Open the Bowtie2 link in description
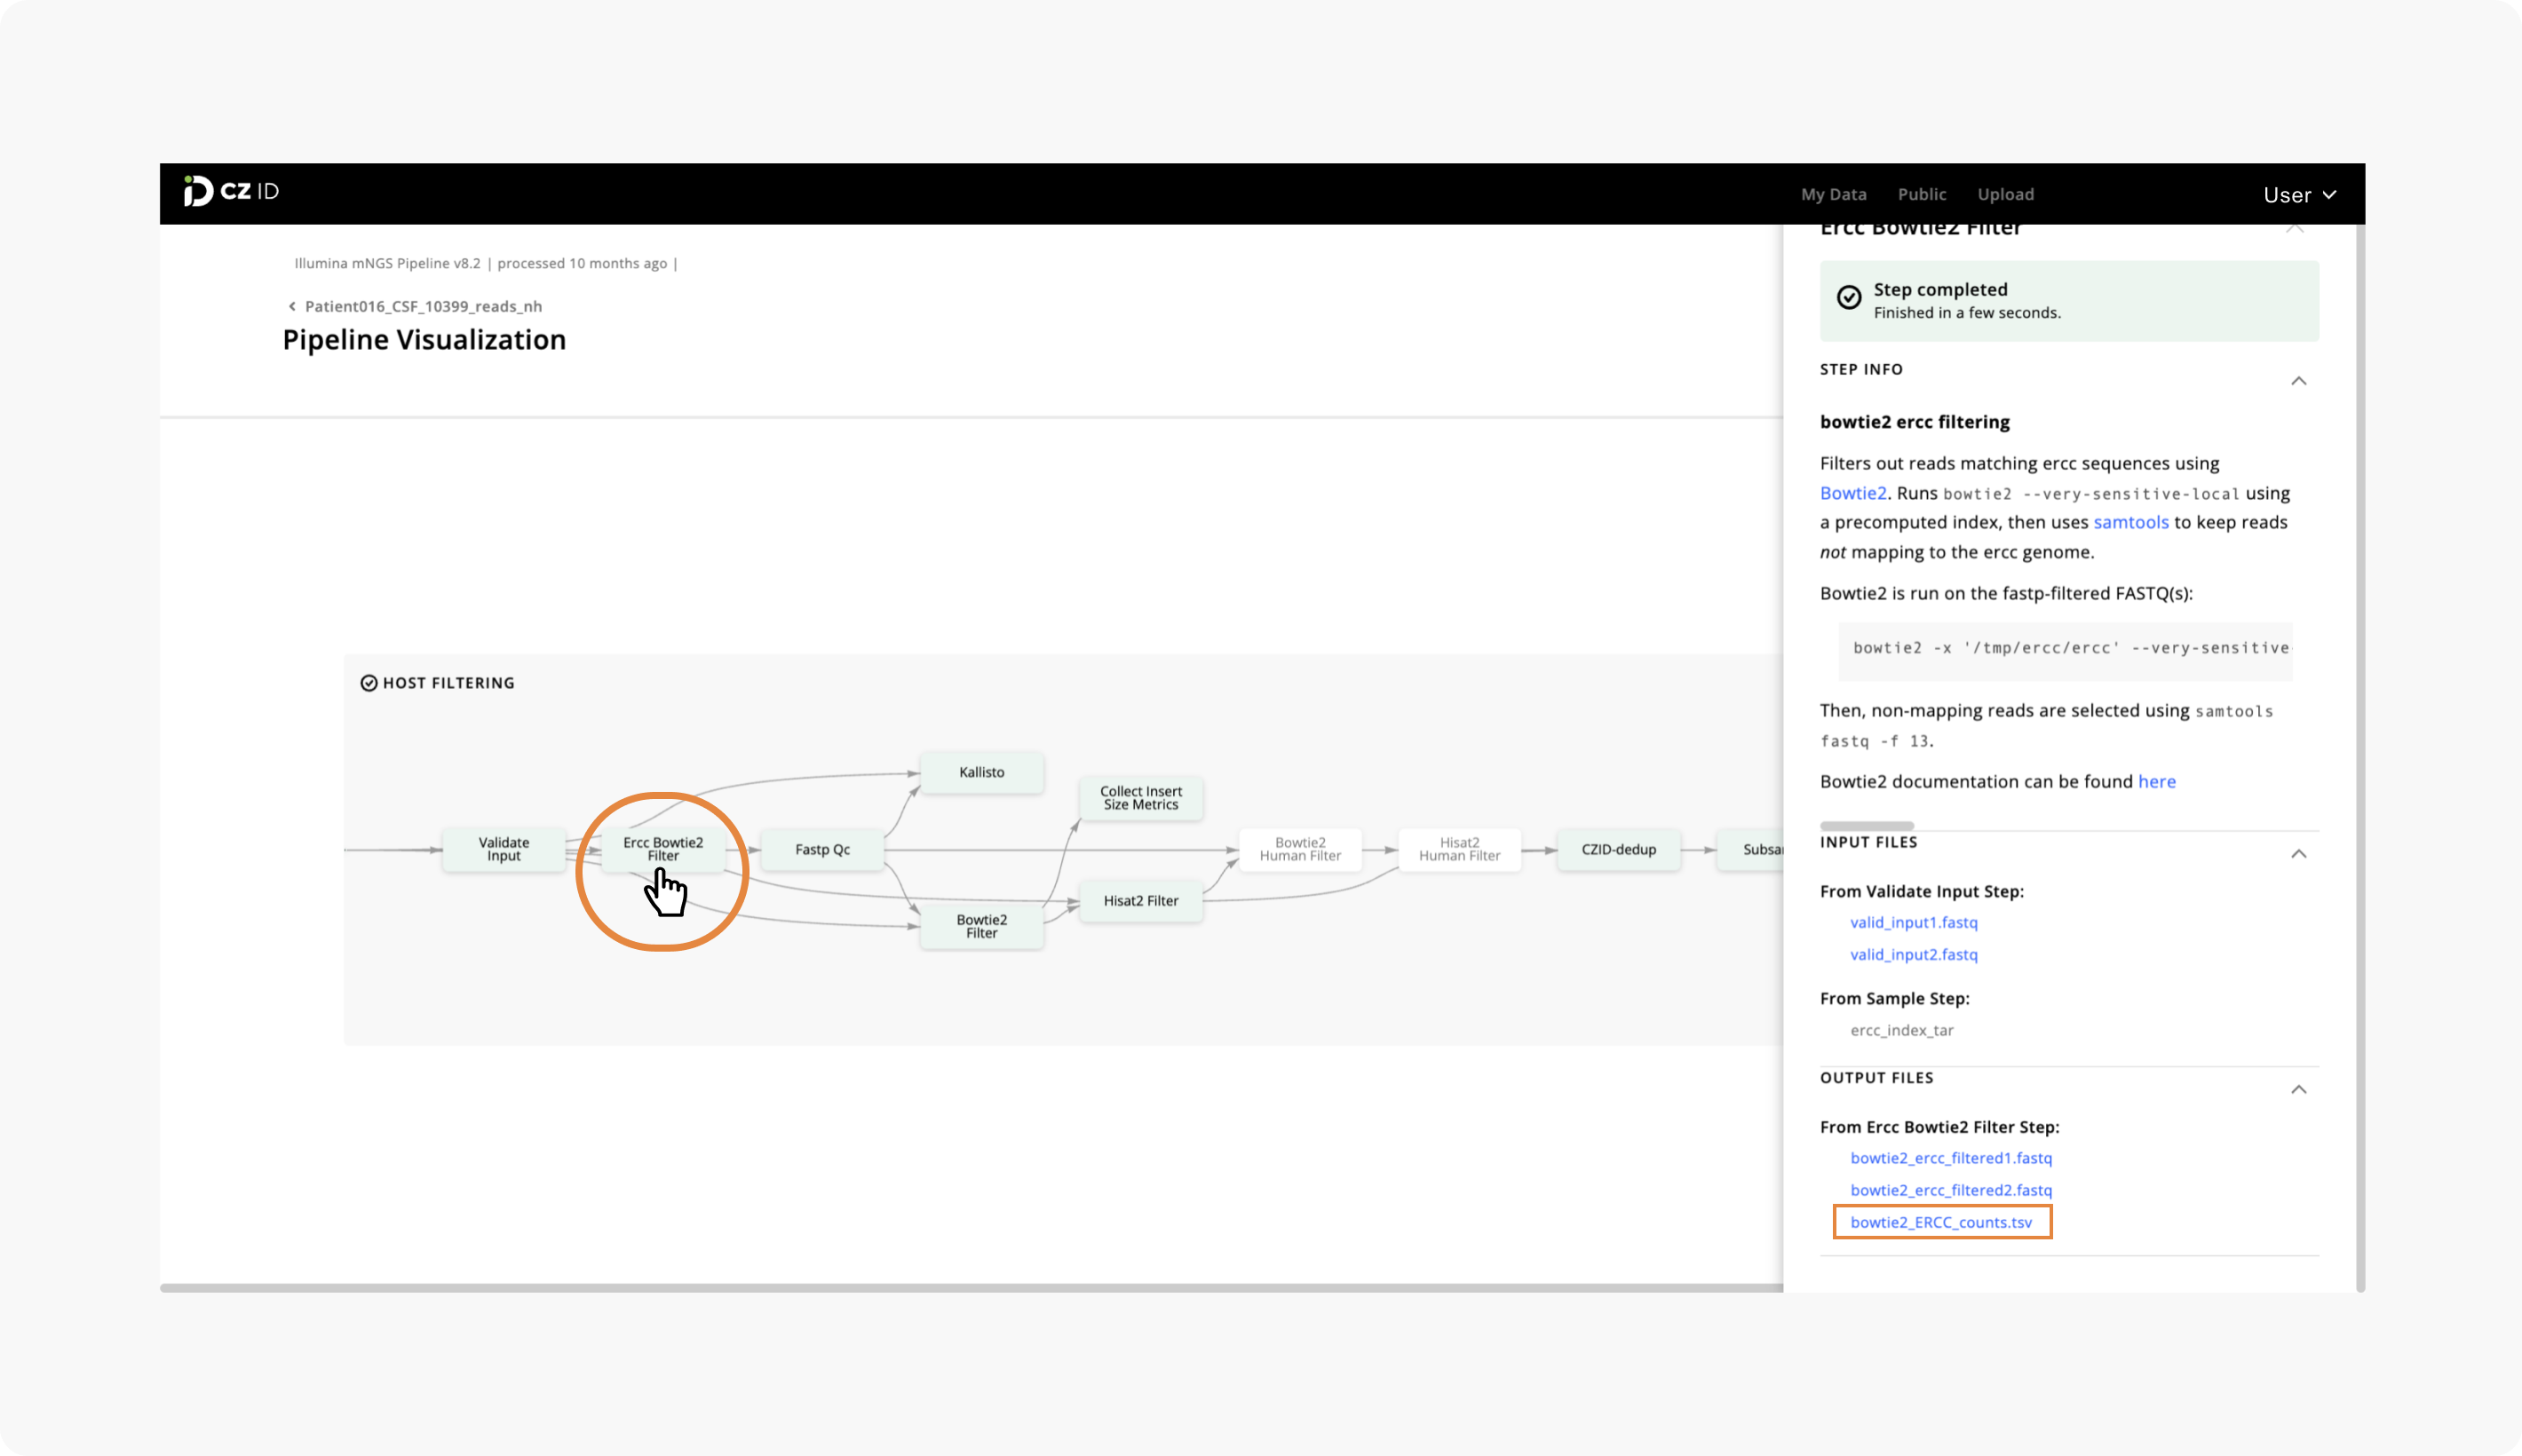This screenshot has width=2522, height=1456. (x=1852, y=493)
